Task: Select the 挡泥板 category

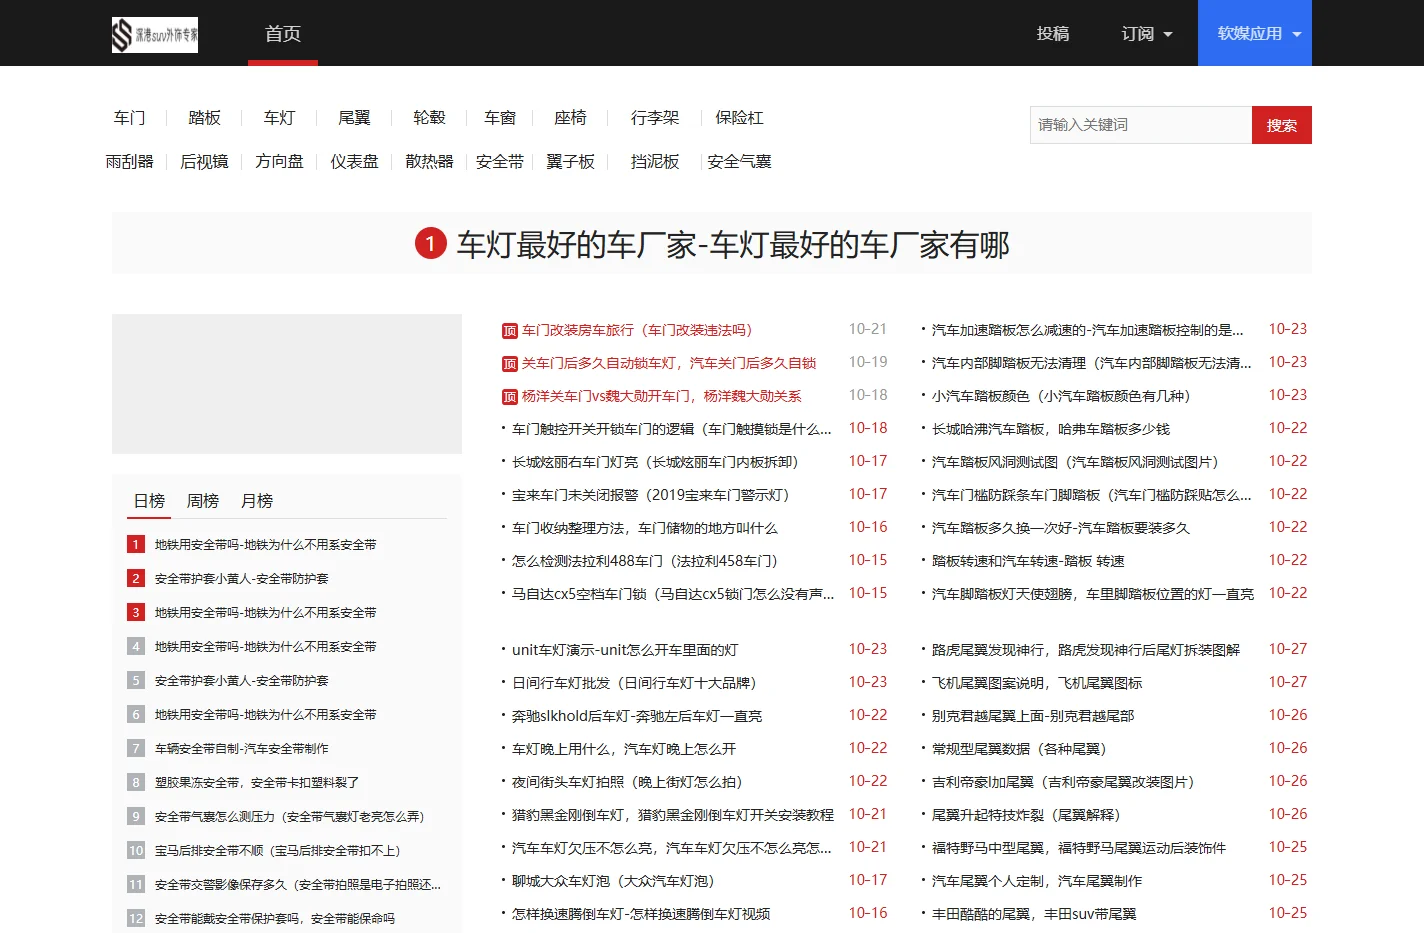Action: pyautogui.click(x=655, y=162)
